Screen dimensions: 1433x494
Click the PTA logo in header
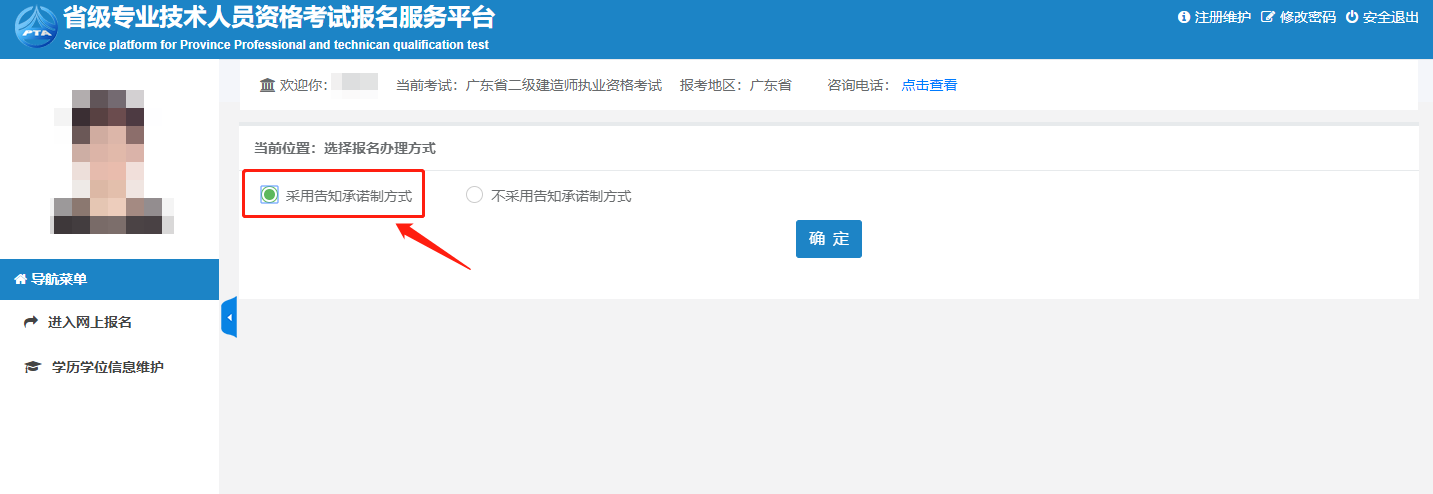[x=35, y=28]
